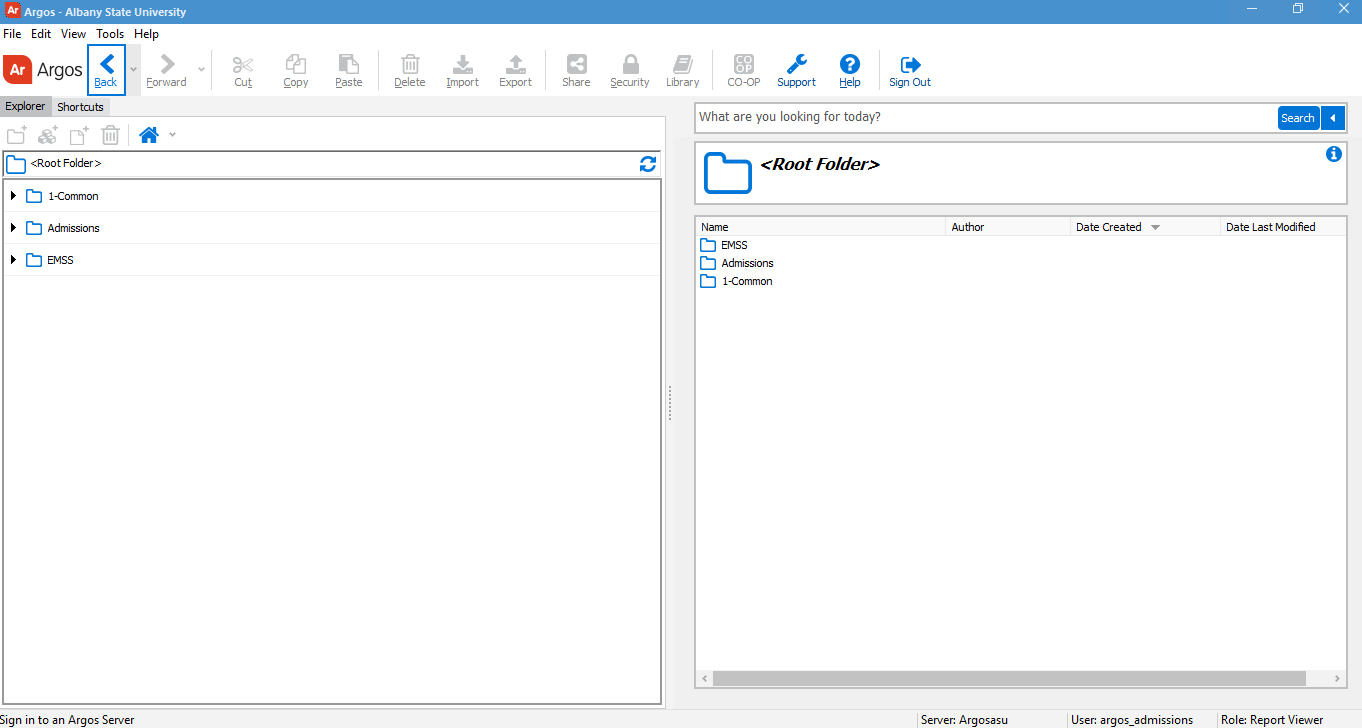Expand the Admissions folder tree node

(x=13, y=228)
